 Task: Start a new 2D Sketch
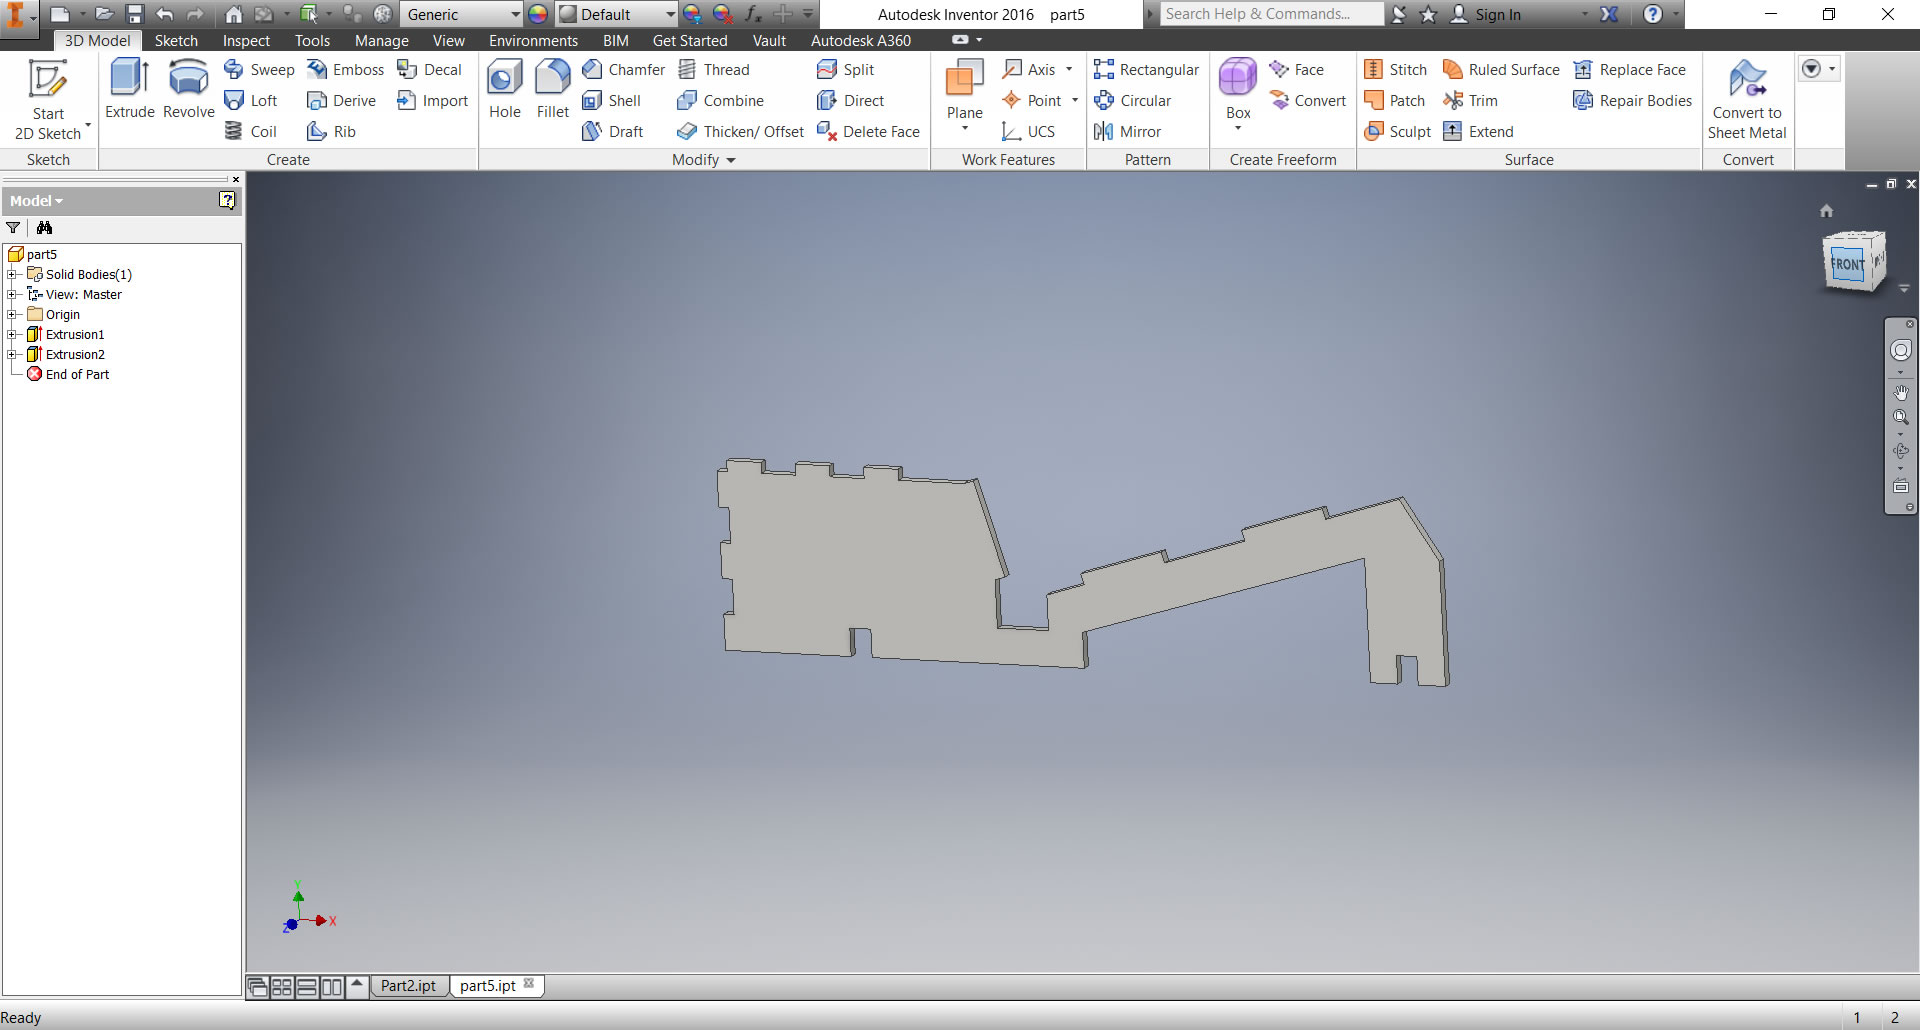[48, 100]
